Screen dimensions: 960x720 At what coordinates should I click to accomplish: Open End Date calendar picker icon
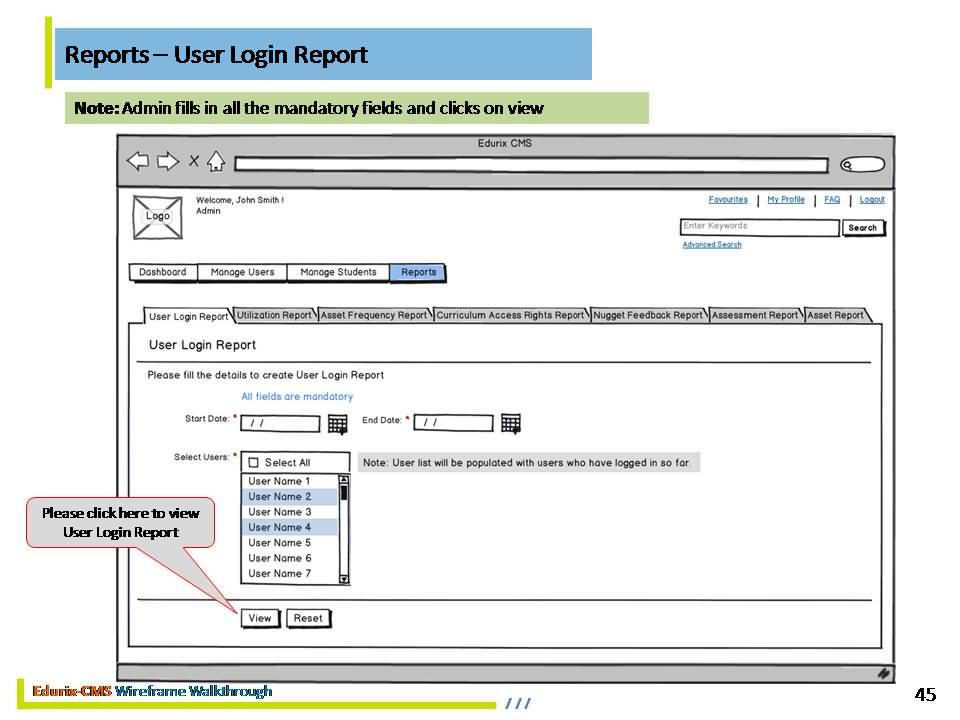[511, 424]
